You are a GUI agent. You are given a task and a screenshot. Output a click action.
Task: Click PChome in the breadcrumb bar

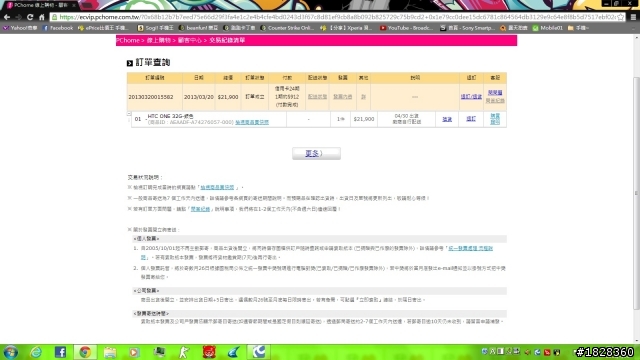[x=128, y=40]
